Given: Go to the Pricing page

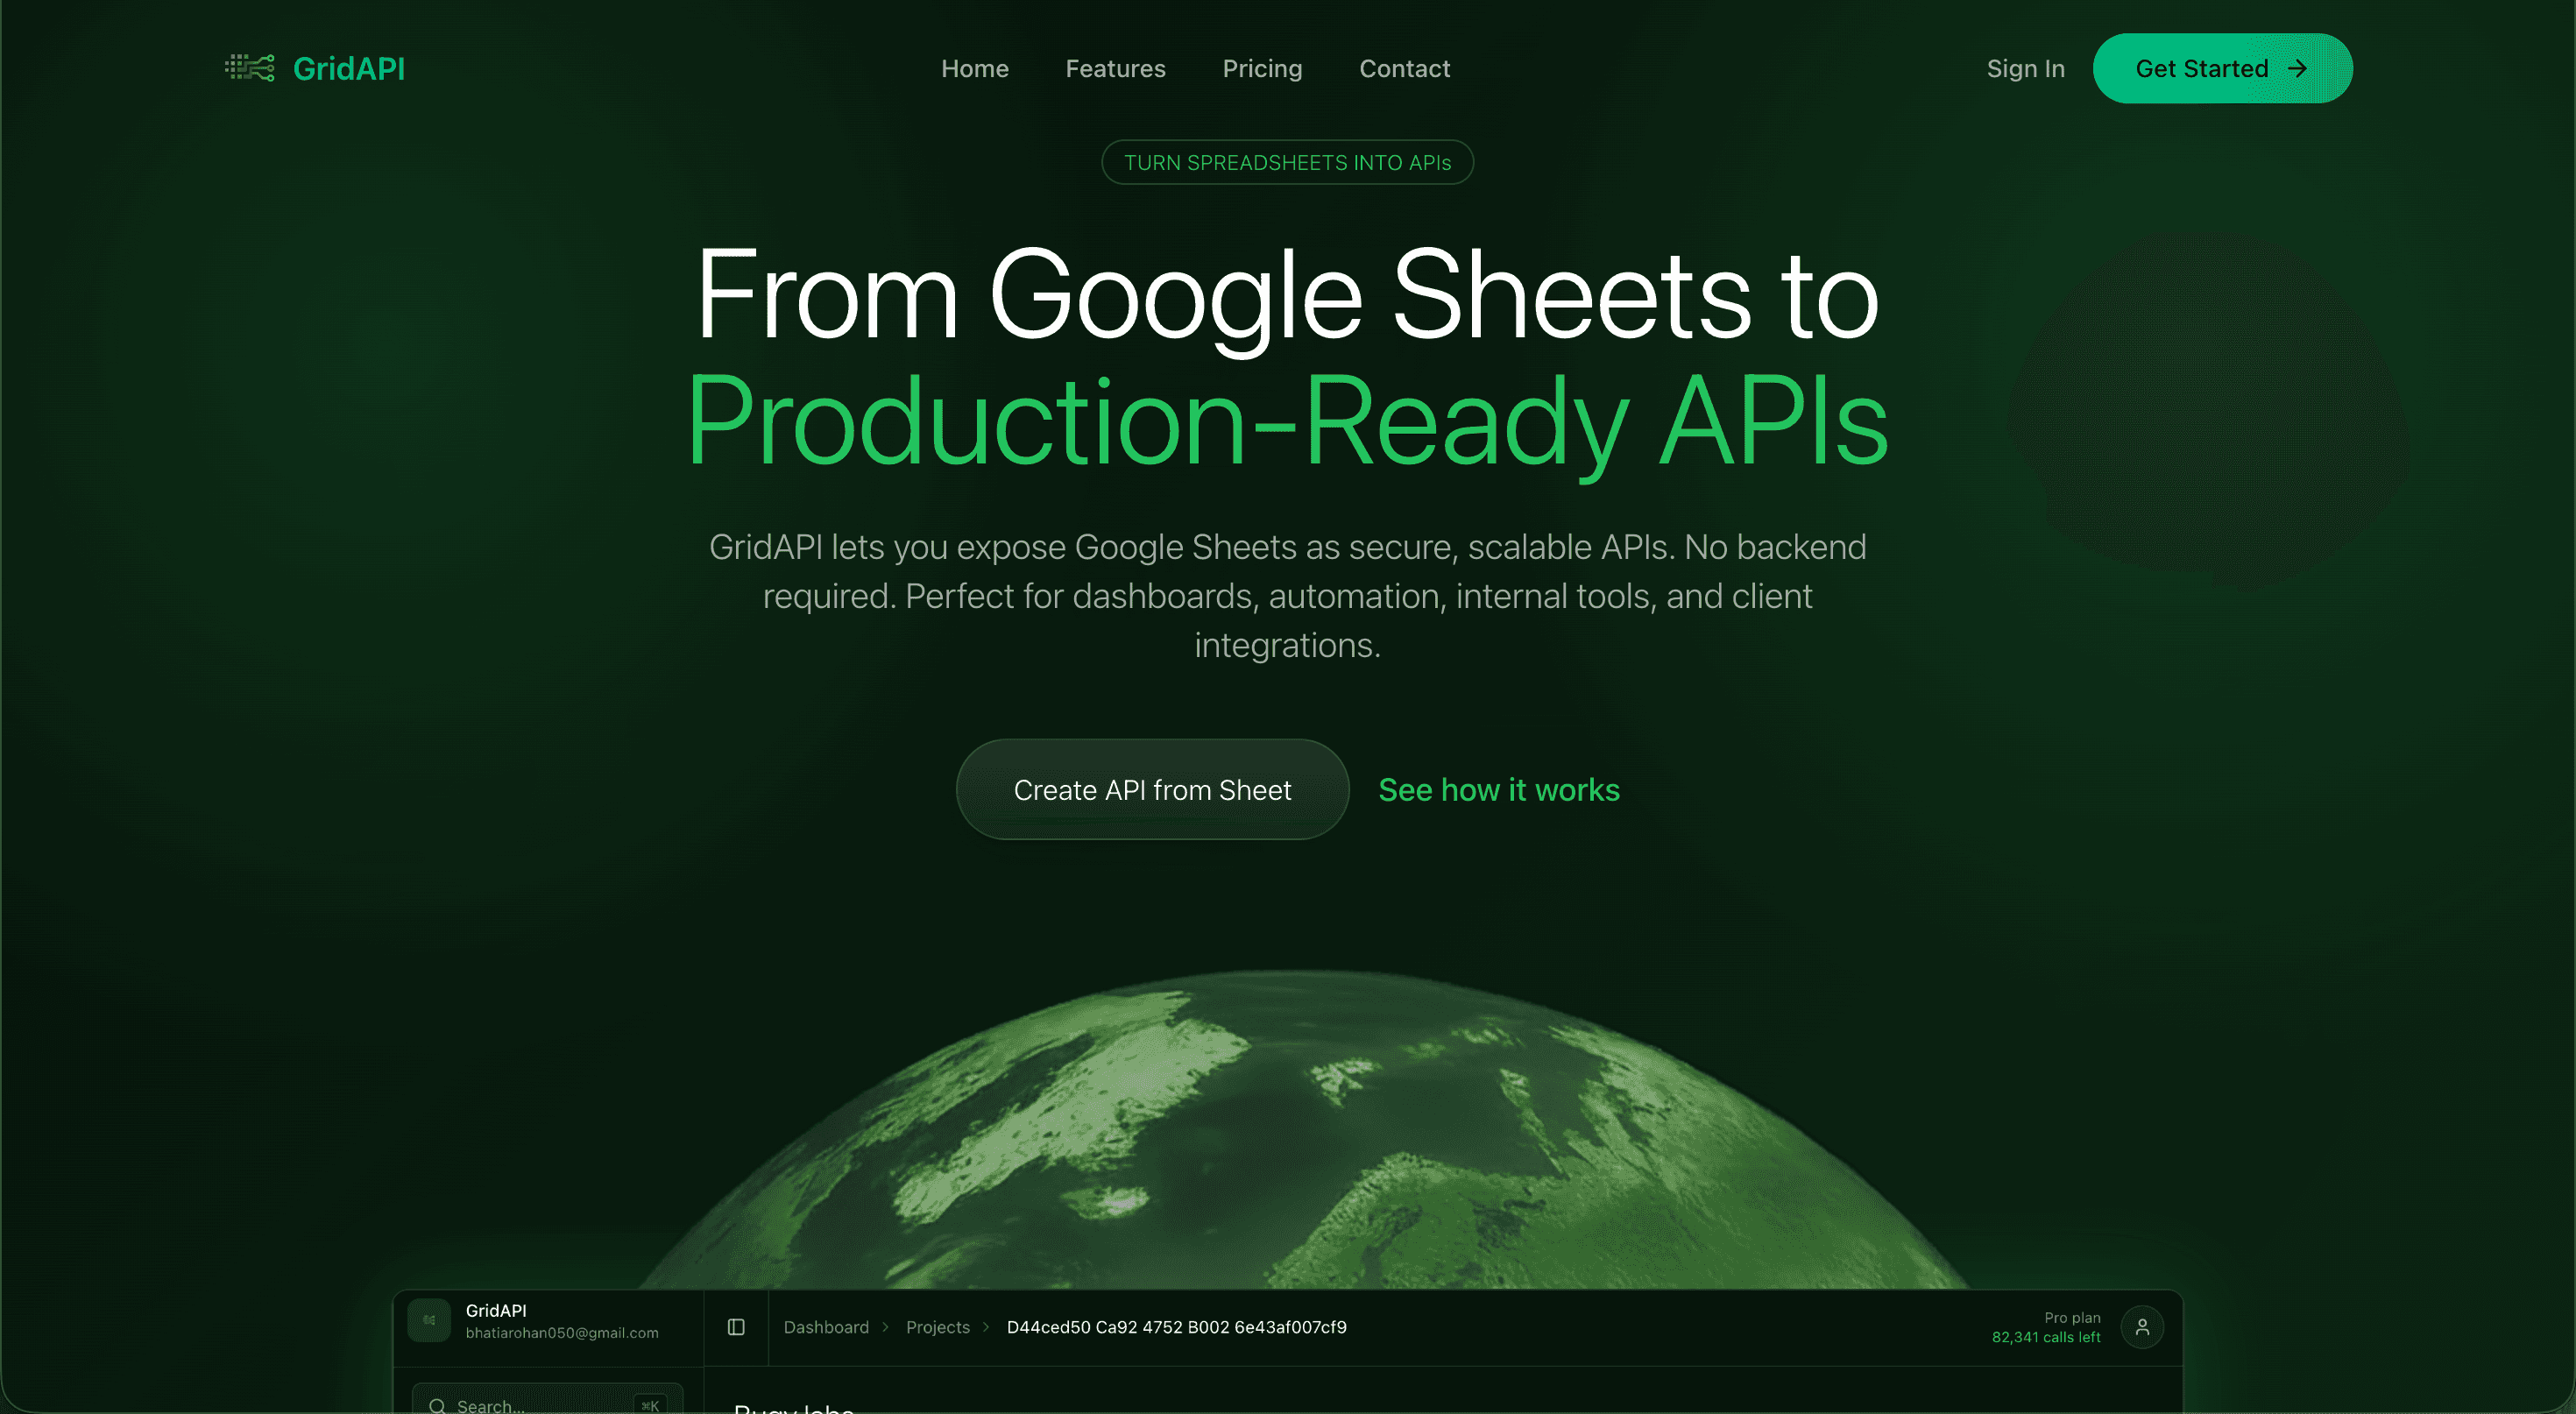Looking at the screenshot, I should pos(1262,68).
